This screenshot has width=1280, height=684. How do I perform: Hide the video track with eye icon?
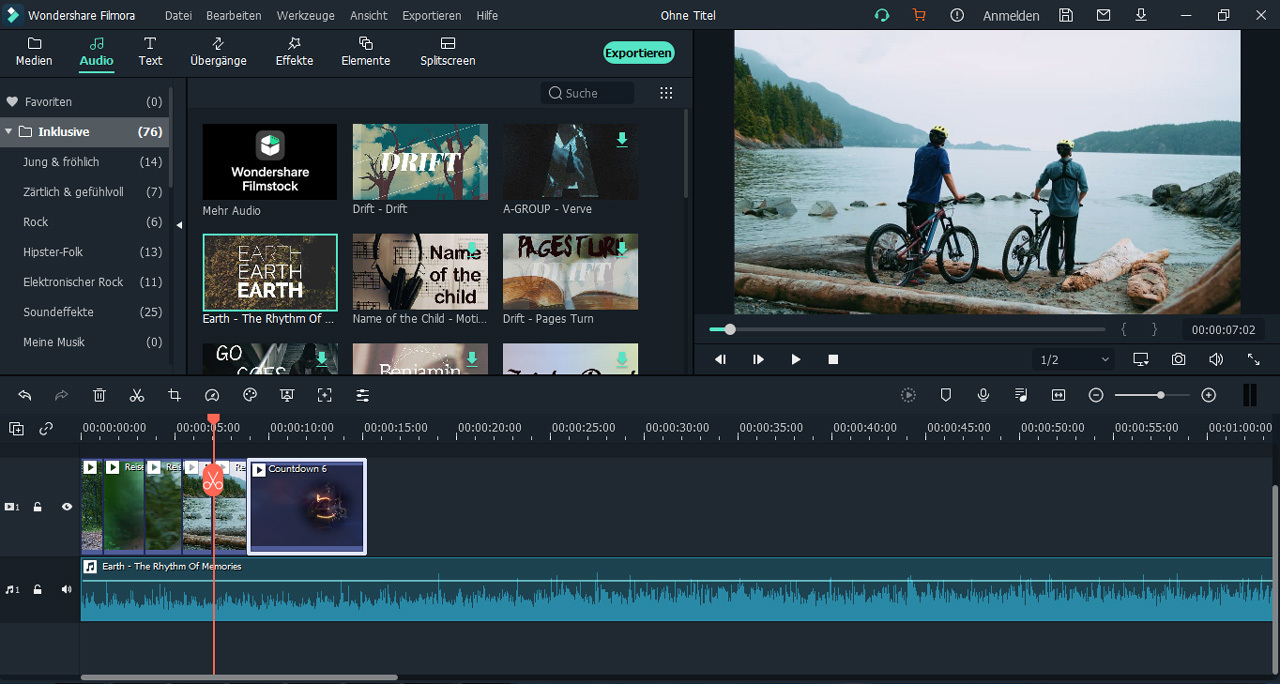67,507
